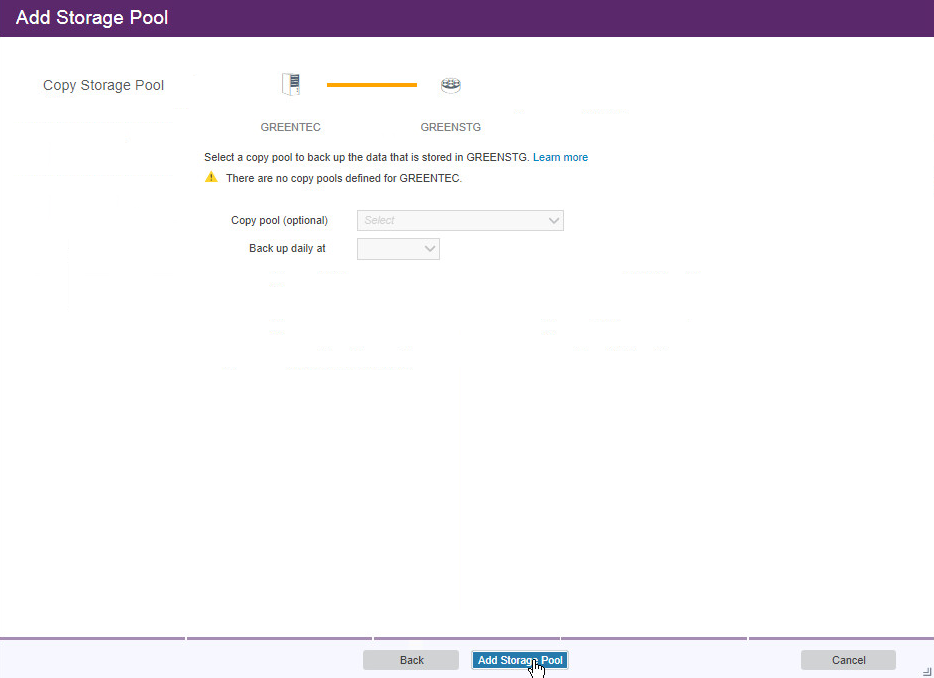
Task: Click the resize grip in the dialog corner
Action: point(926,672)
